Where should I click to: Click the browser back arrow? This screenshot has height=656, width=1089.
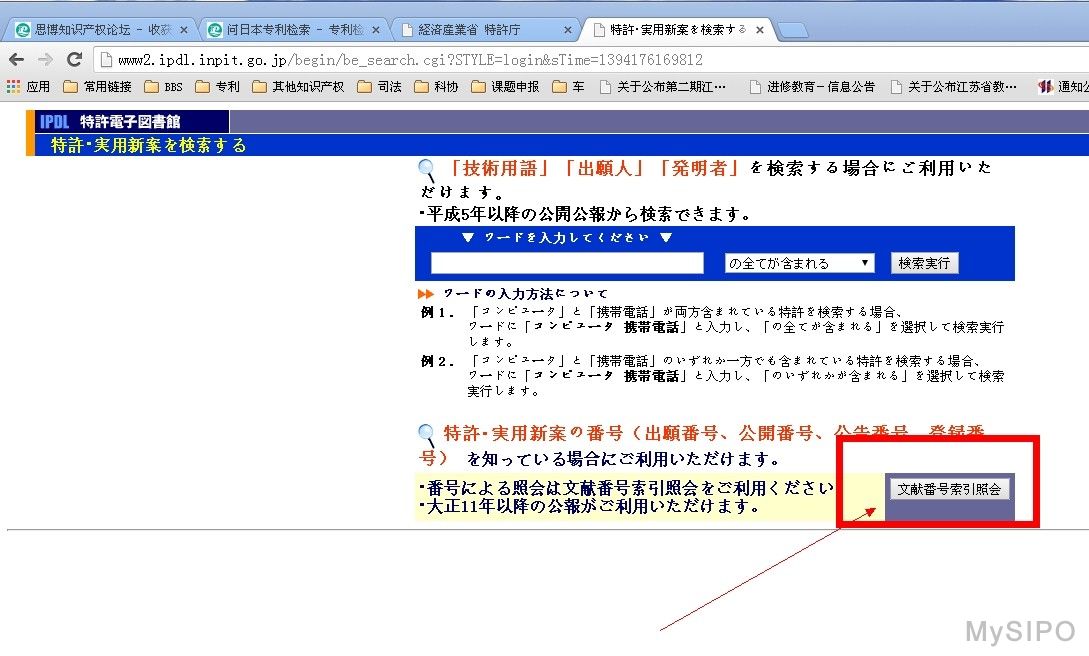coord(17,60)
